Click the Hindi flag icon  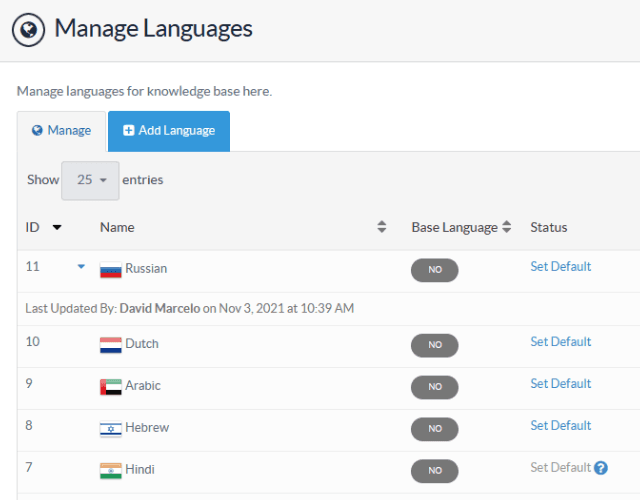click(x=111, y=471)
